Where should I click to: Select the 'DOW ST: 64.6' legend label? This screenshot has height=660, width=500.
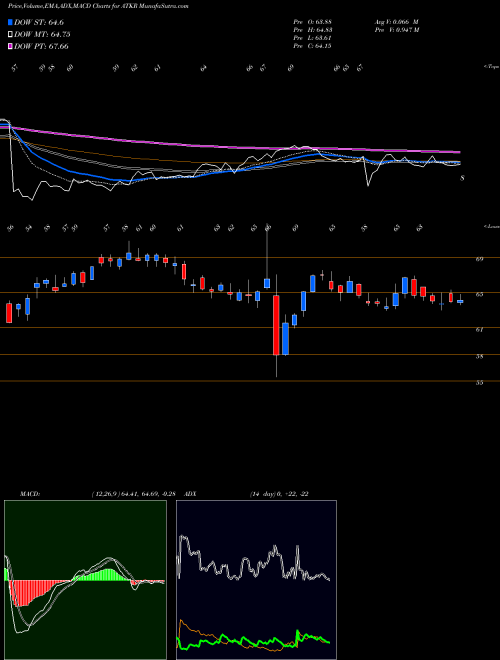(39, 22)
